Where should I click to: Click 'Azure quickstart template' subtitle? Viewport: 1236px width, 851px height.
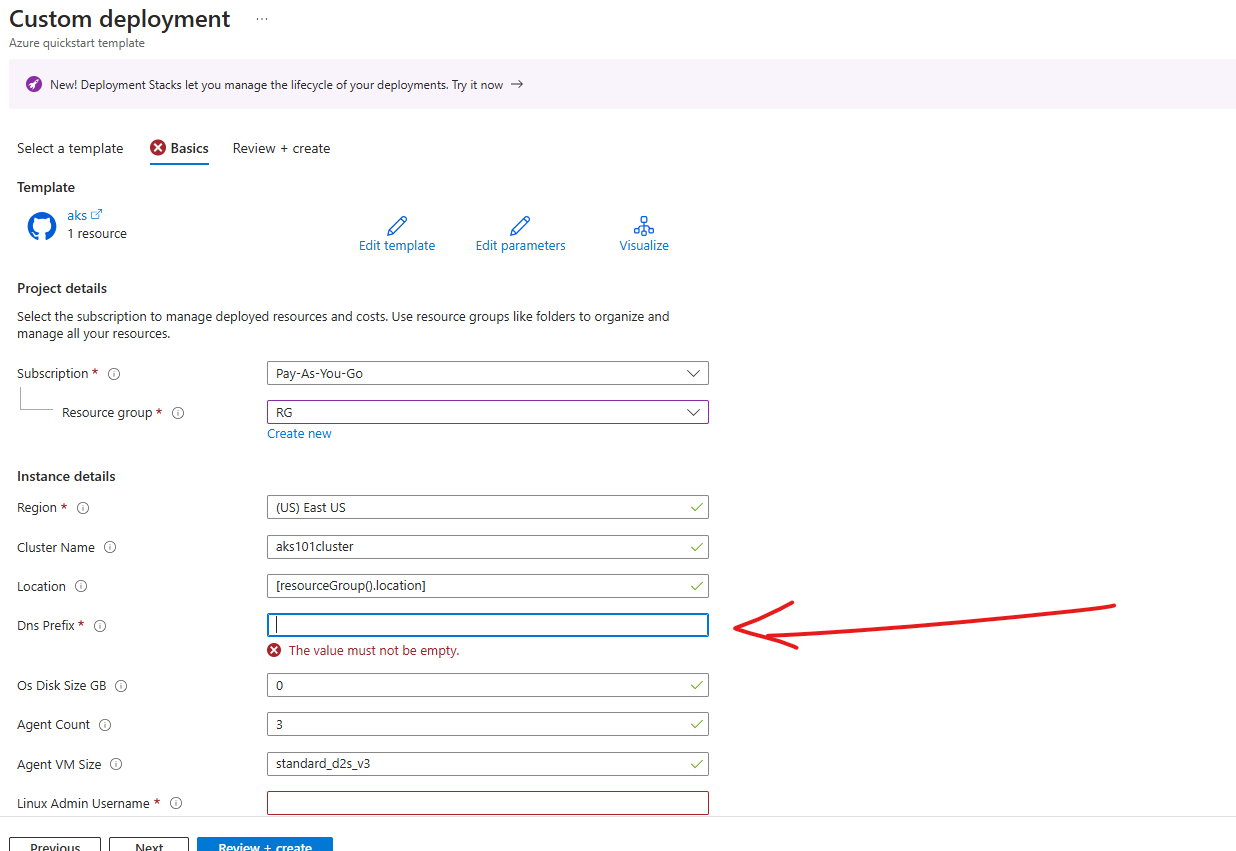pyautogui.click(x=77, y=43)
